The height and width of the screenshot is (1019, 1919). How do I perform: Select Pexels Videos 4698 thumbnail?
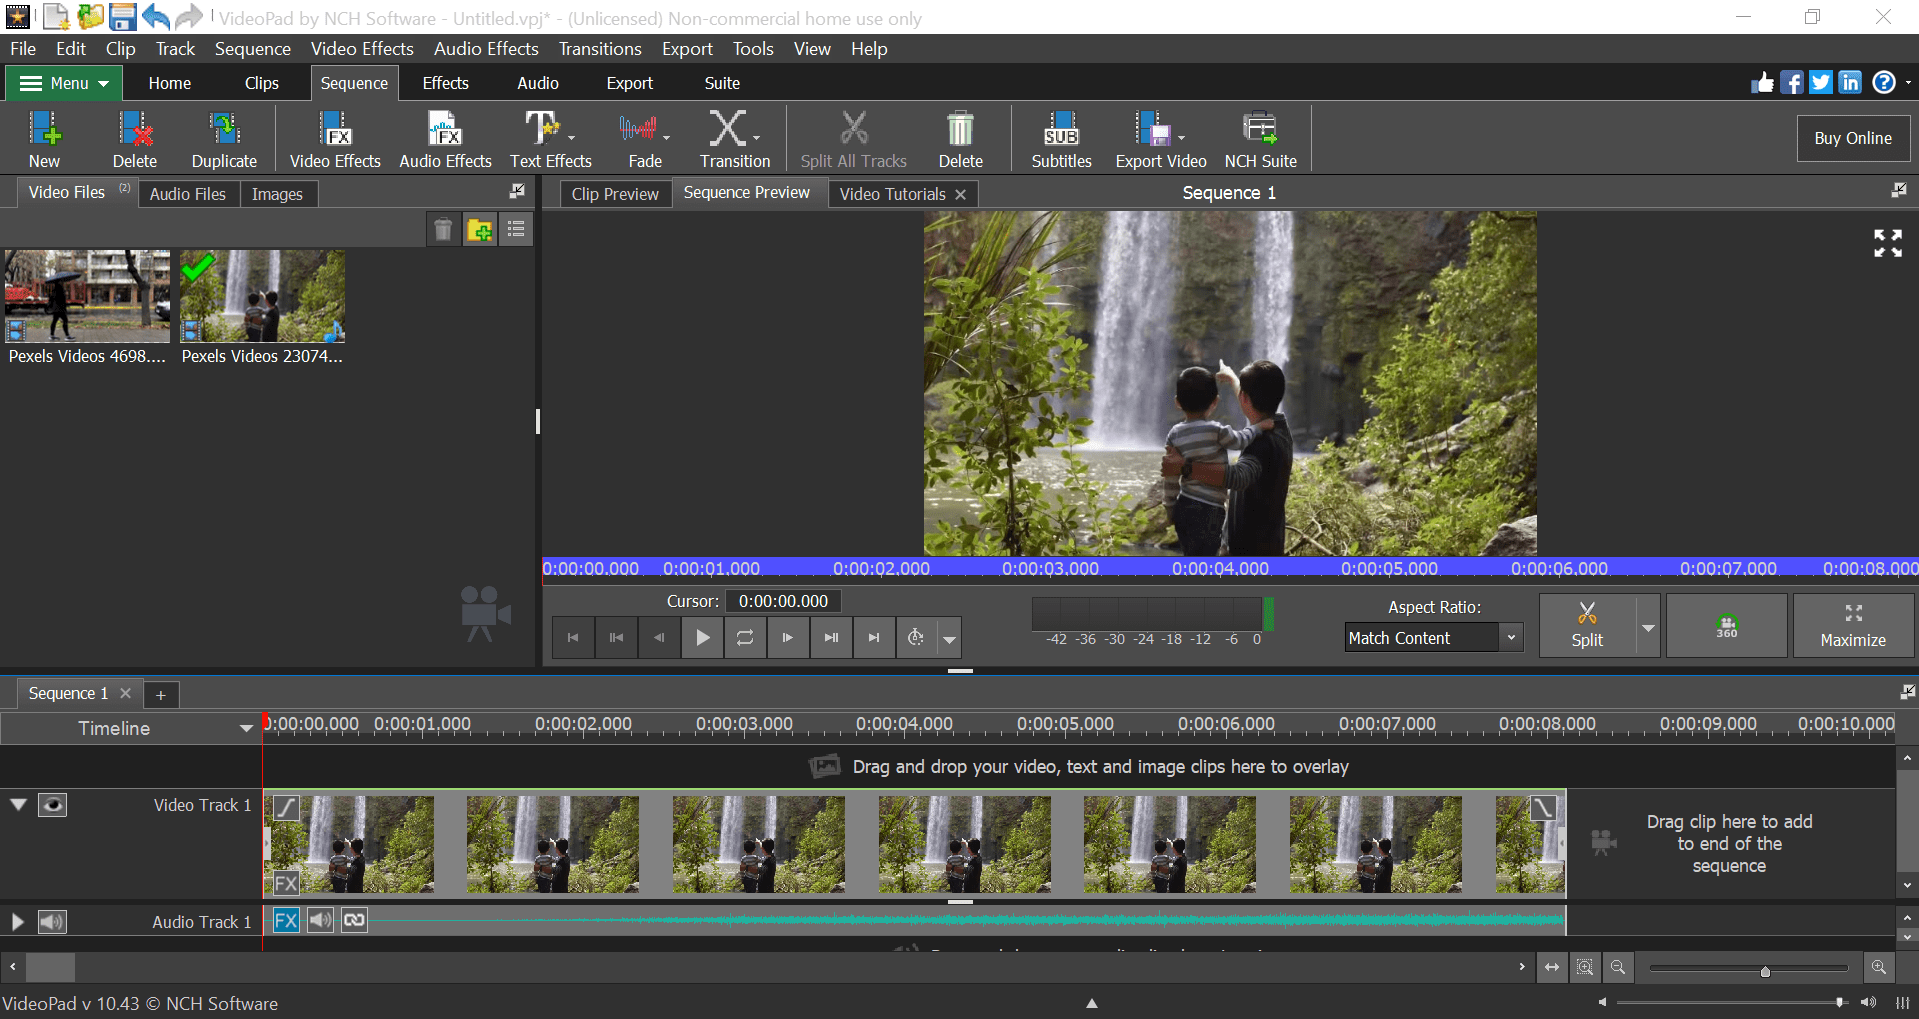88,297
